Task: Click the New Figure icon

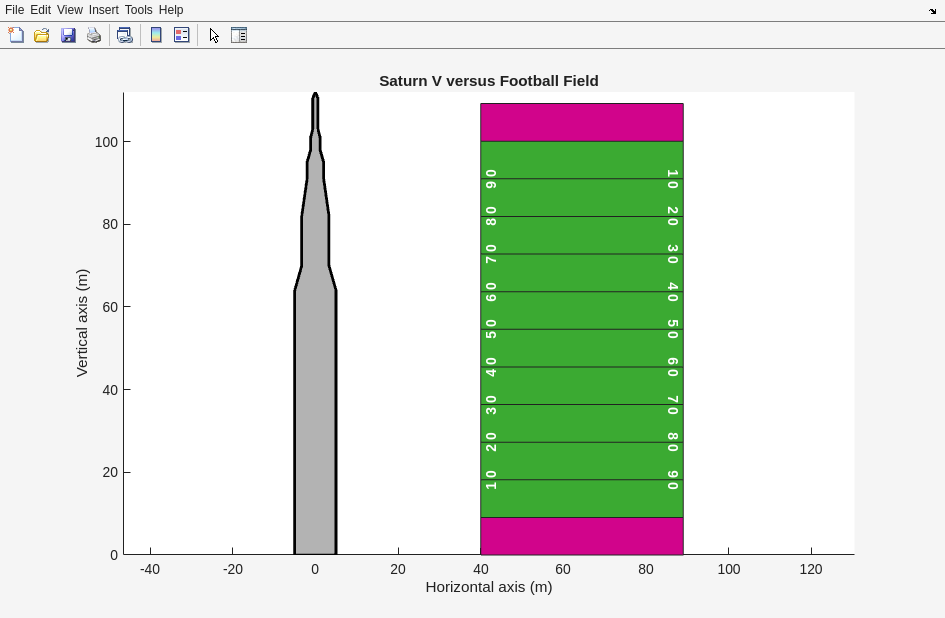Action: [x=16, y=35]
